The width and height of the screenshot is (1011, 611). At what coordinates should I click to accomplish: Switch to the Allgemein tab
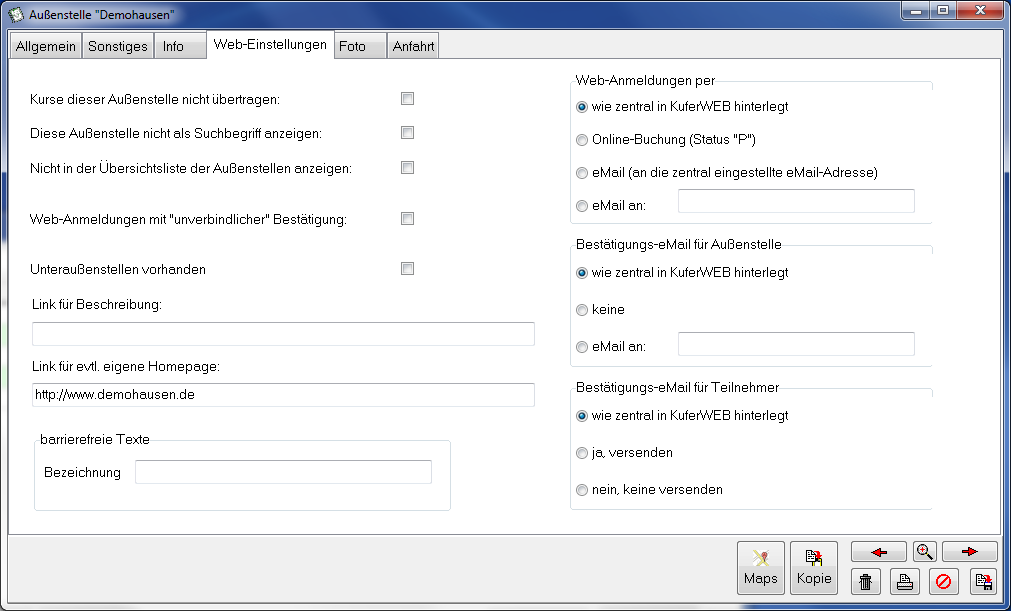point(46,46)
